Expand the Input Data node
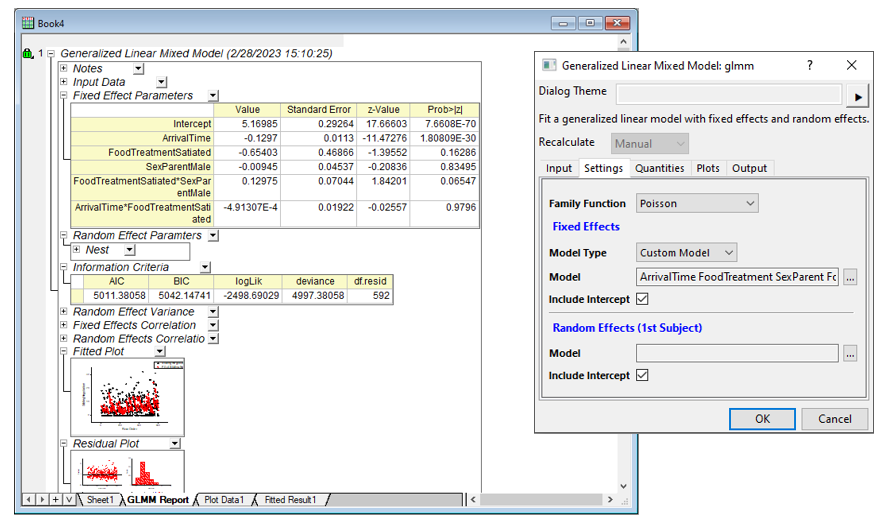 (x=64, y=82)
